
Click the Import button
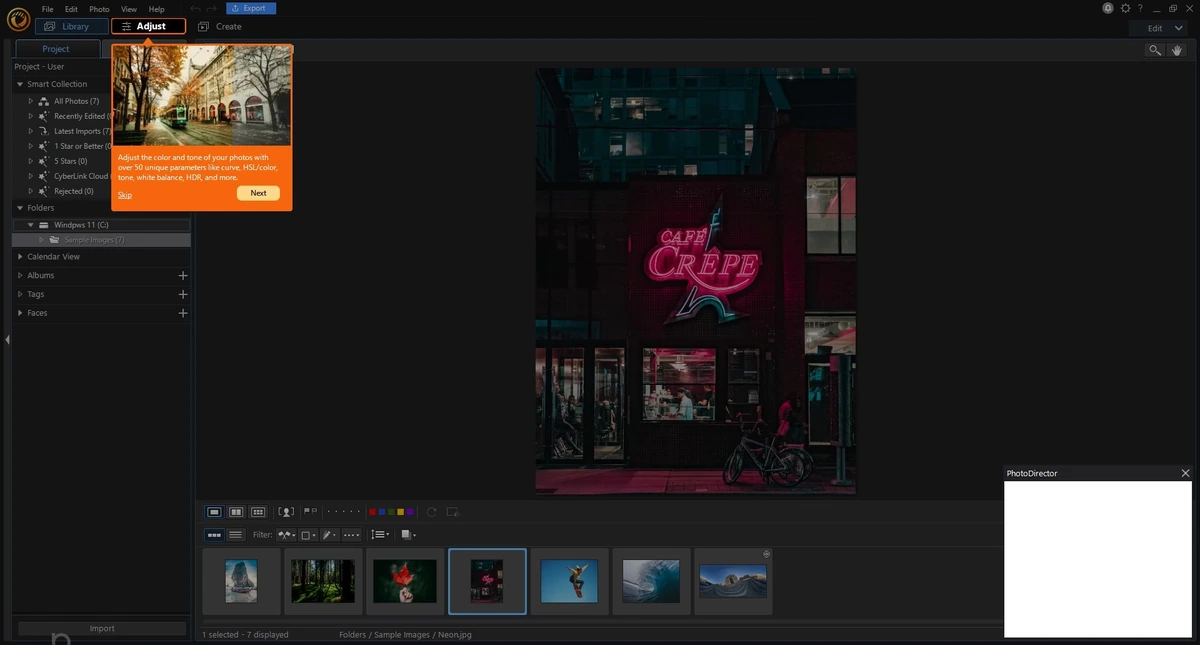click(x=102, y=628)
